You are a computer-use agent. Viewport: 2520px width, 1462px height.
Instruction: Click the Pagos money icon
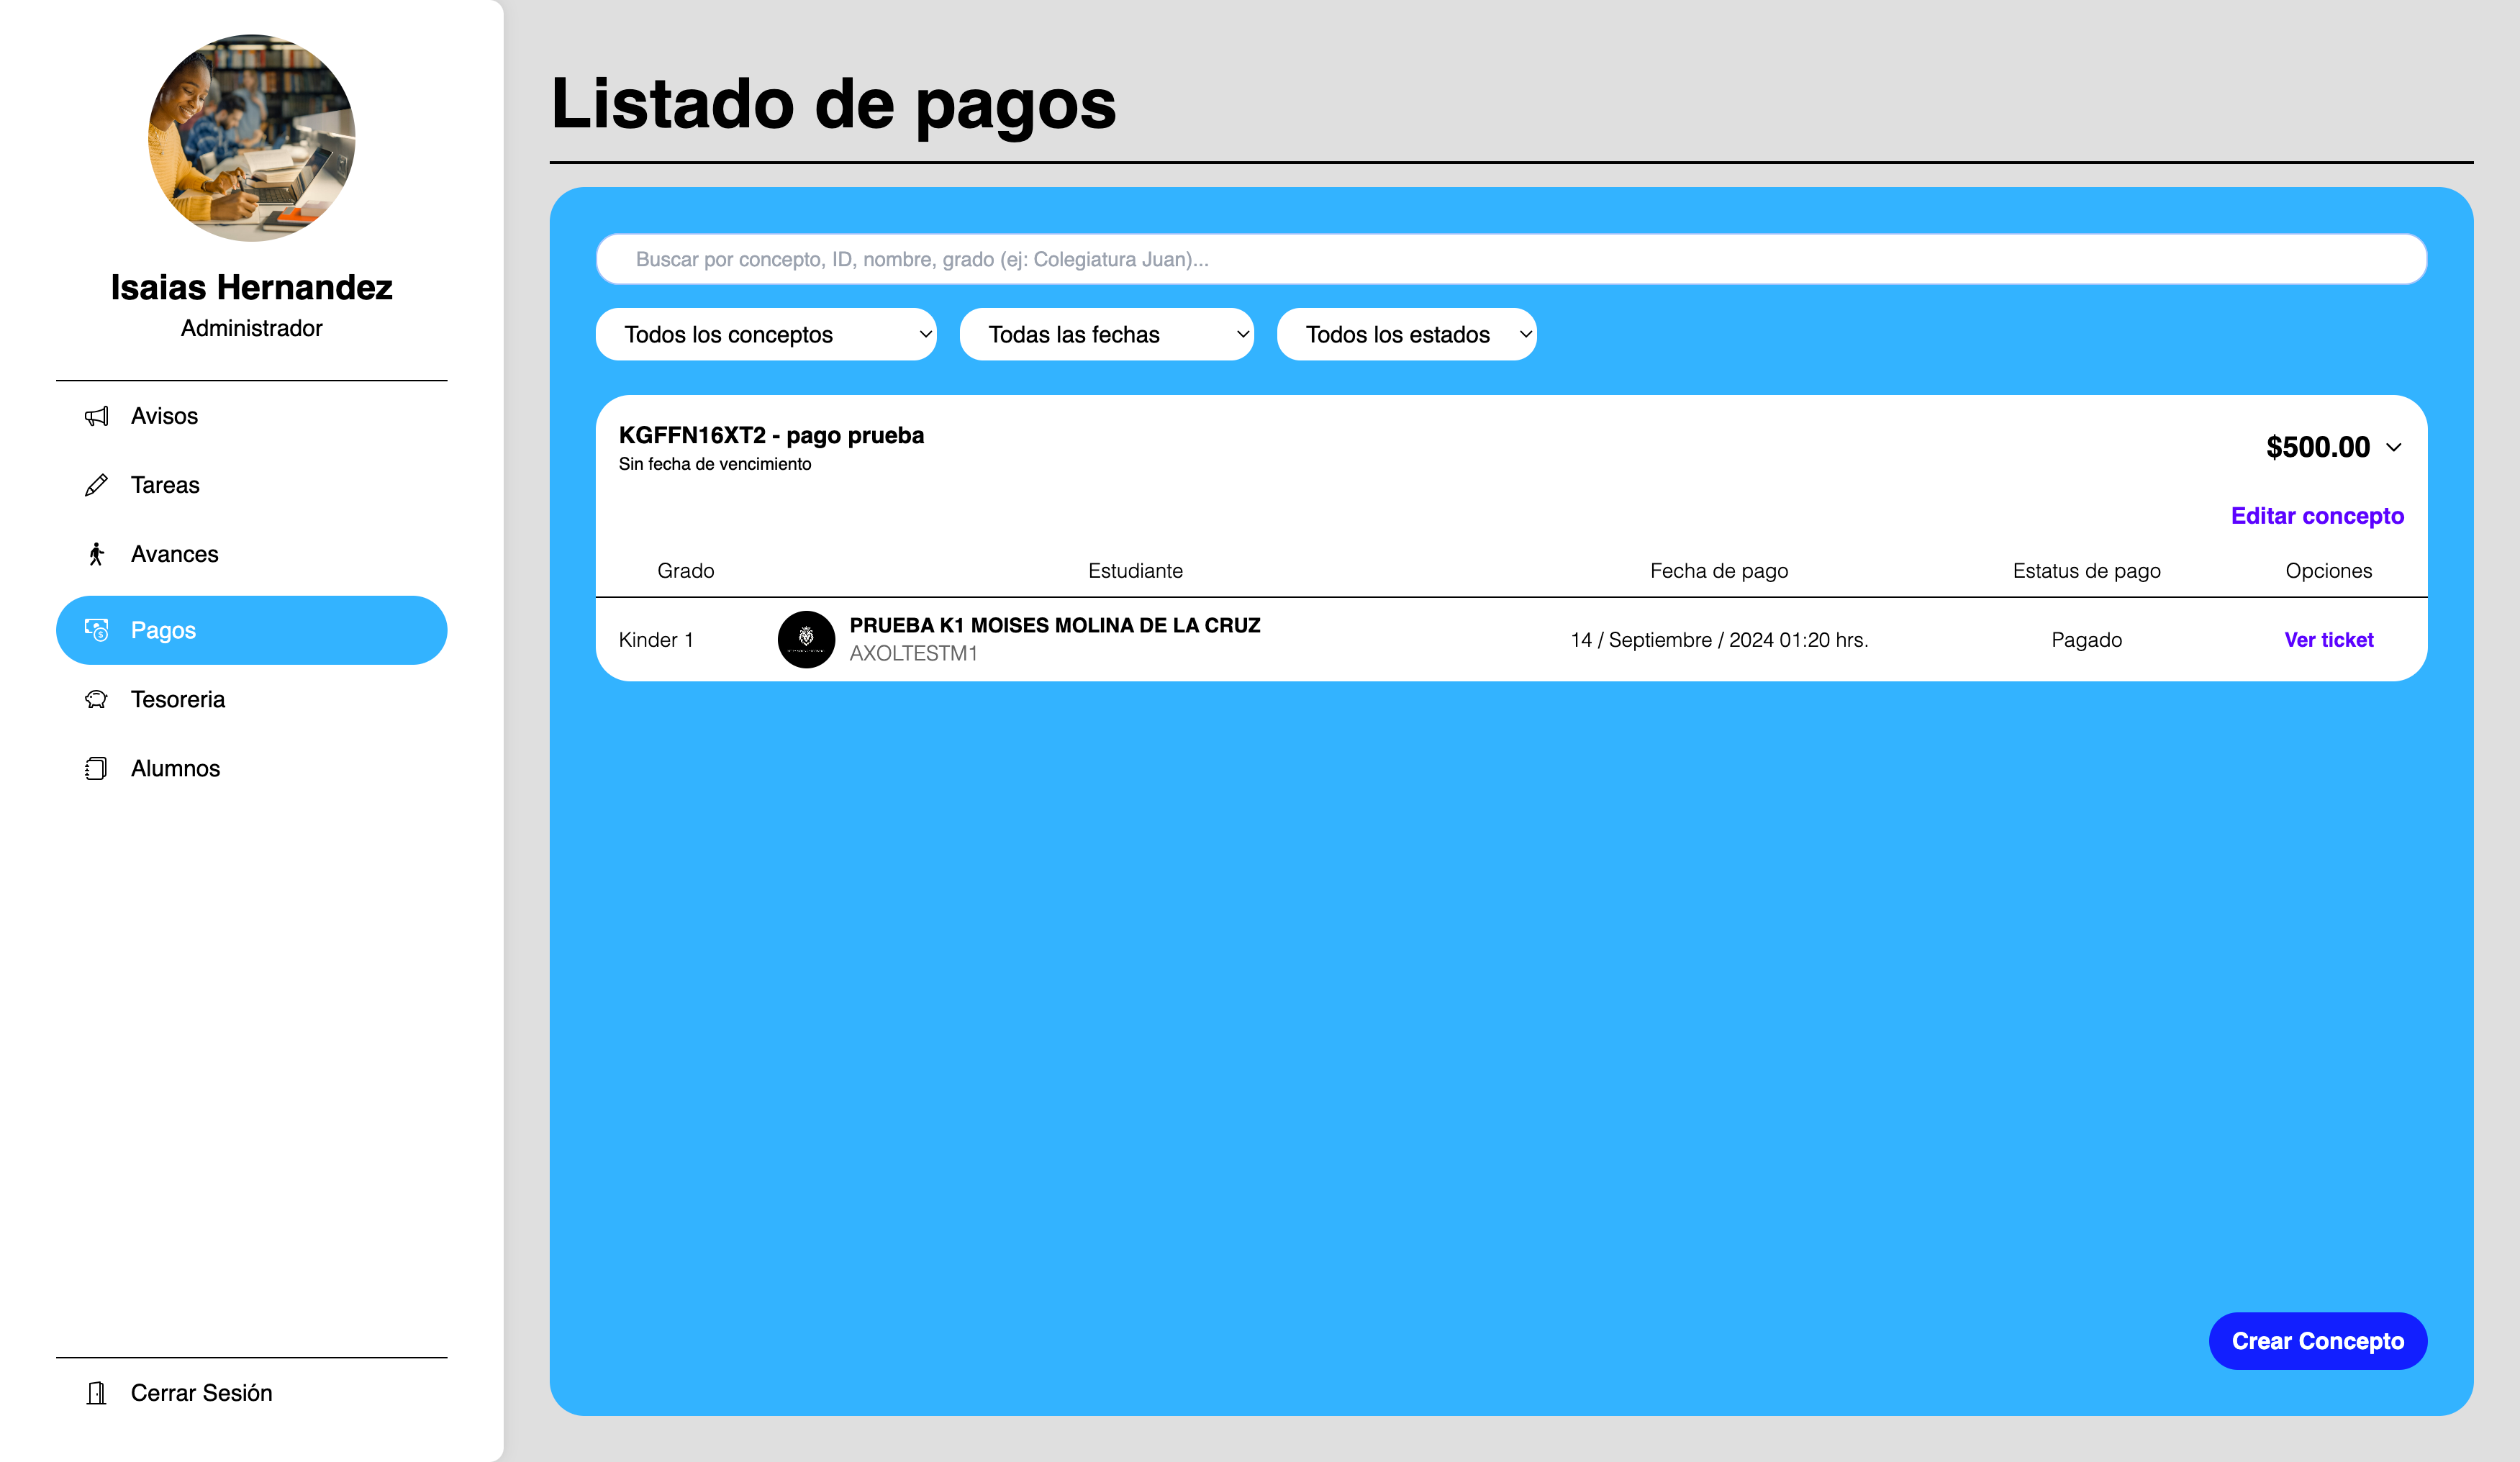[x=96, y=630]
